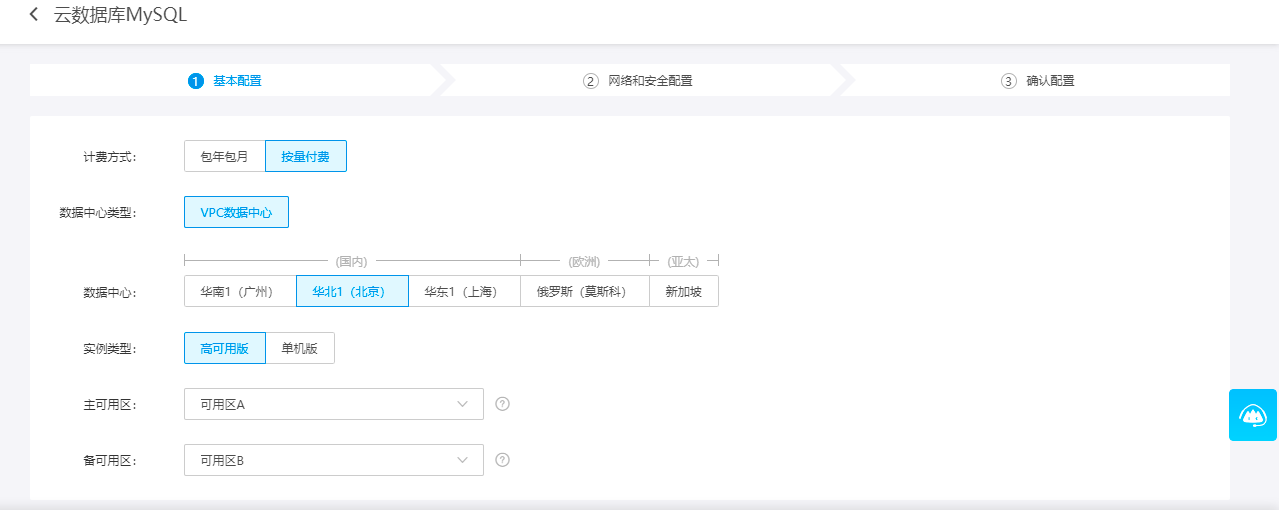This screenshot has height=510, width=1279.
Task: Click the 云数据库MySQL page title
Action: coord(120,15)
